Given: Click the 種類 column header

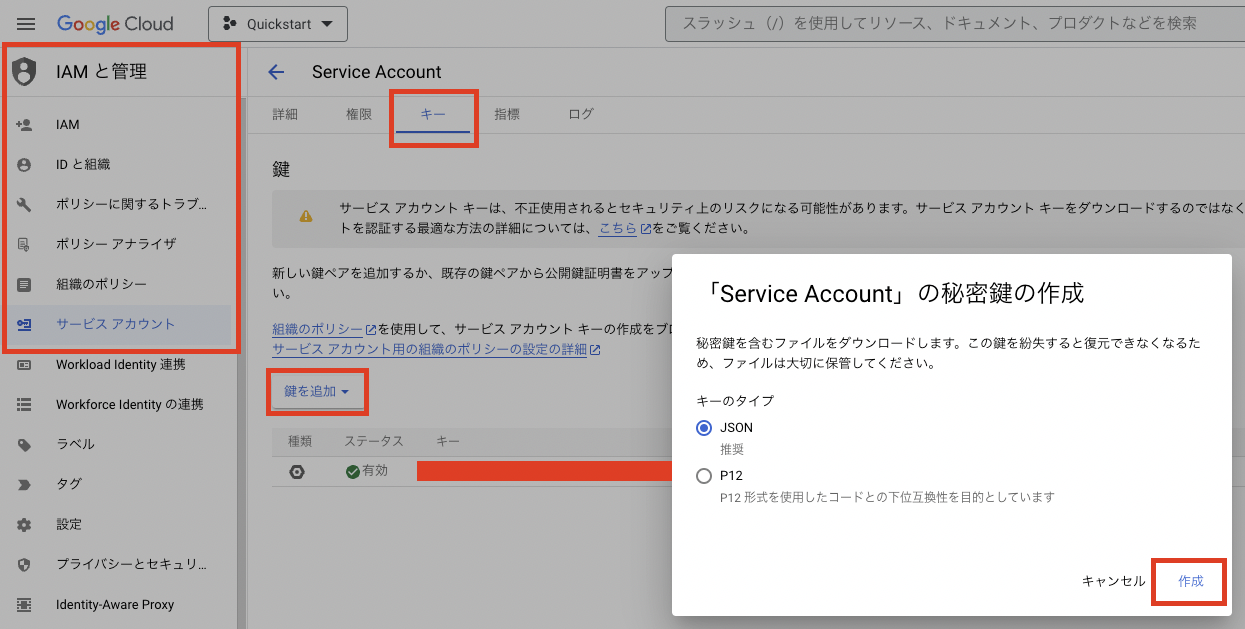Looking at the screenshot, I should (x=300, y=441).
